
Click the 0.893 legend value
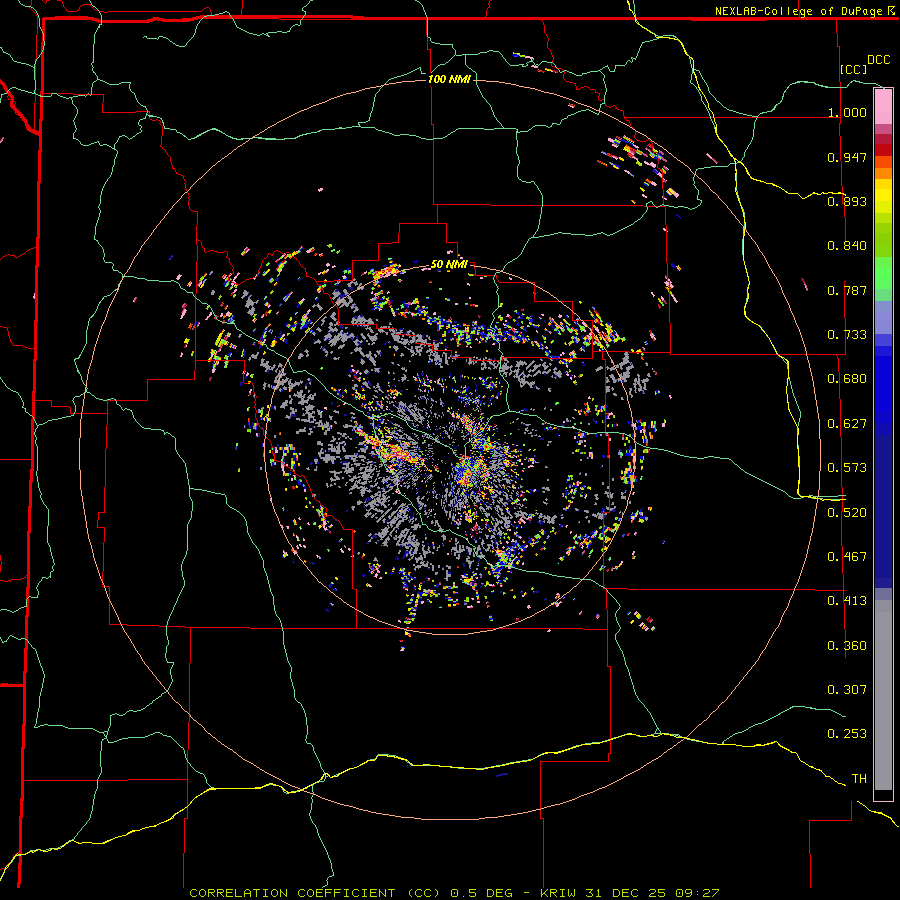(847, 201)
